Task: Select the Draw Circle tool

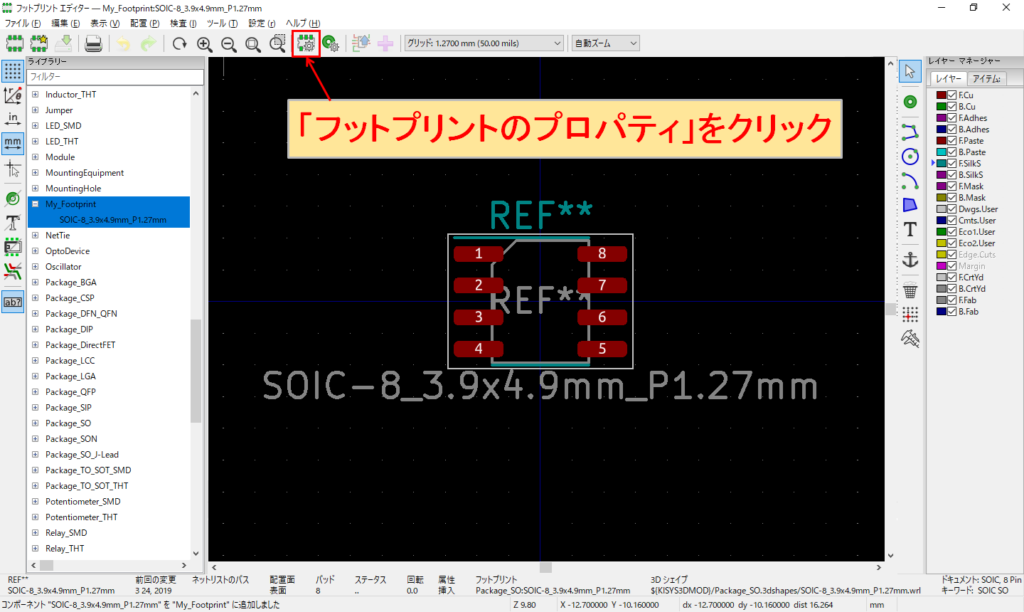Action: tap(910, 156)
